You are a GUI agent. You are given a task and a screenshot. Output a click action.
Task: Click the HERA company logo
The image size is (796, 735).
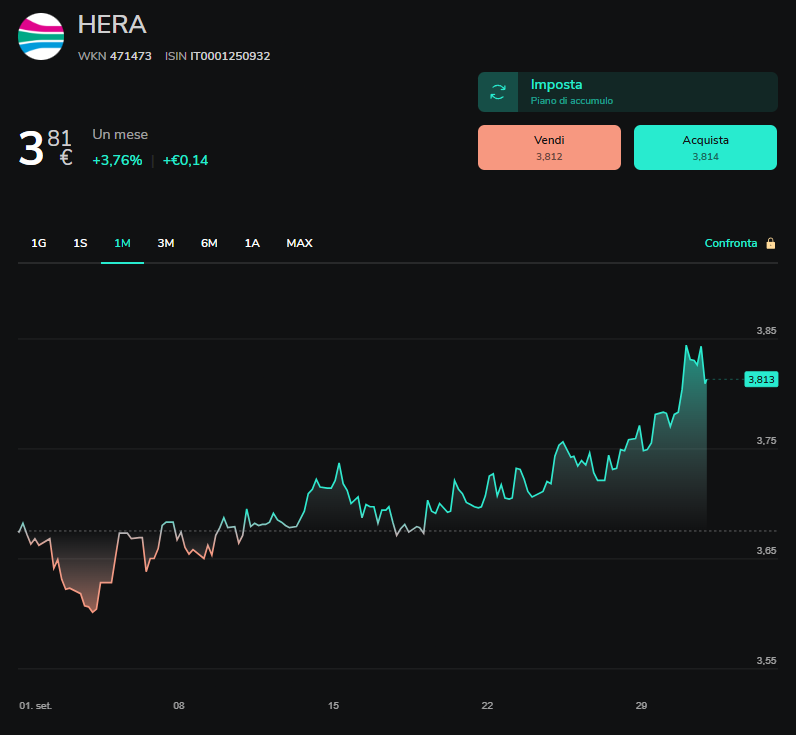pos(41,37)
